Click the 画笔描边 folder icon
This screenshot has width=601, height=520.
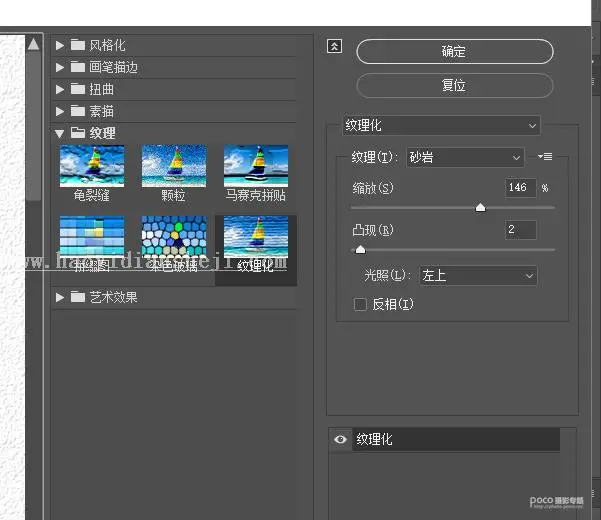[x=78, y=67]
